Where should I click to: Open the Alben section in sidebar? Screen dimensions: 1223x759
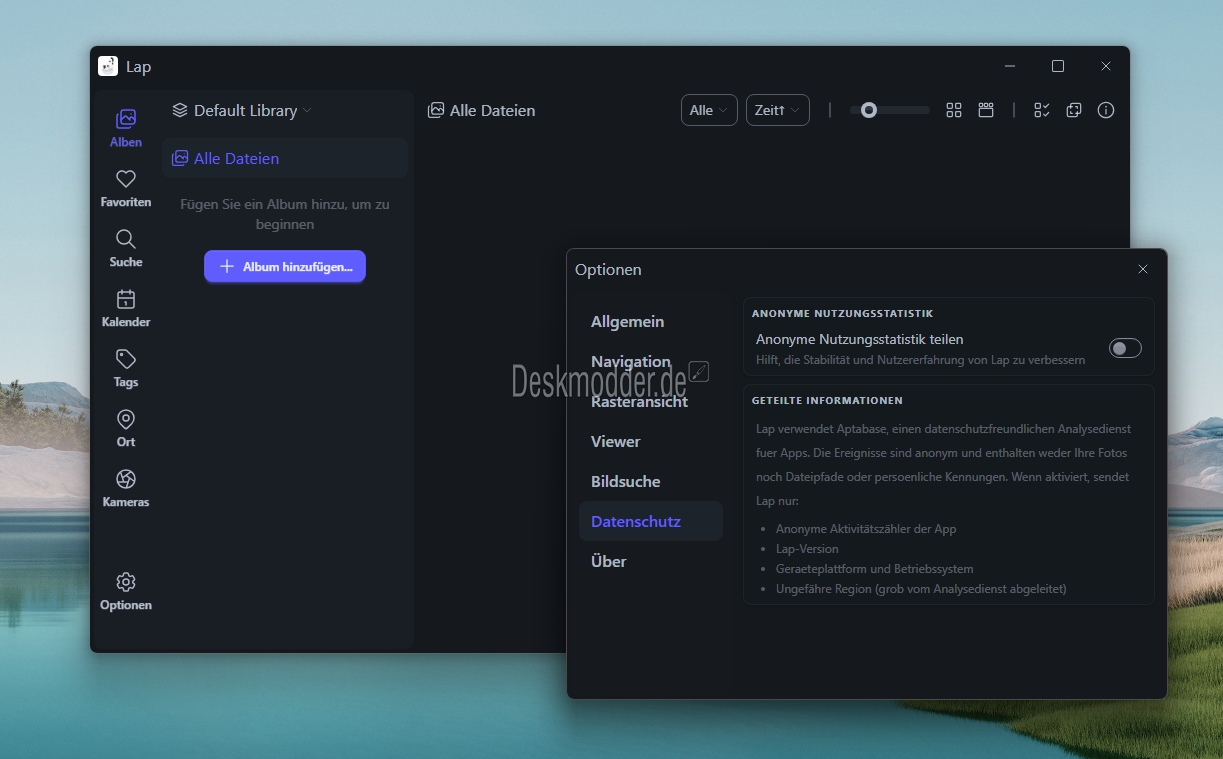[126, 129]
